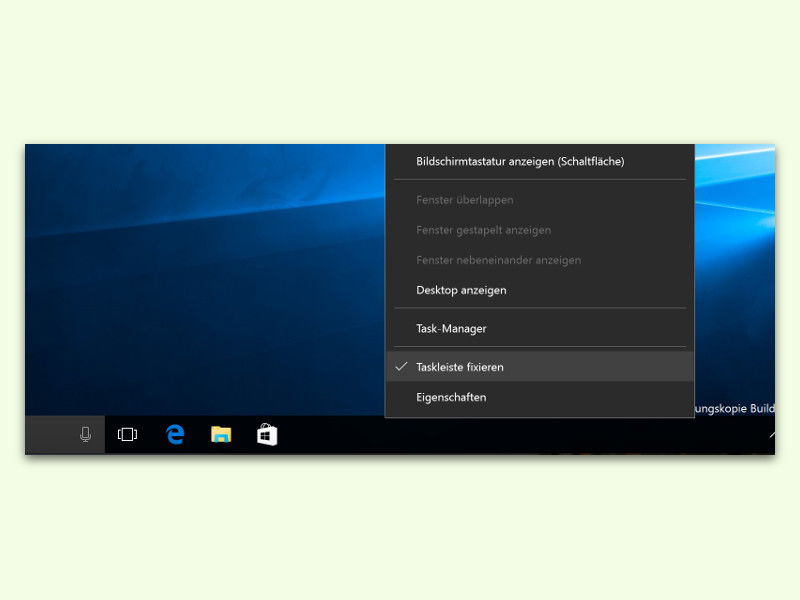The height and width of the screenshot is (600, 800).
Task: Click the Cortana search box on taskbar
Action: pos(65,435)
